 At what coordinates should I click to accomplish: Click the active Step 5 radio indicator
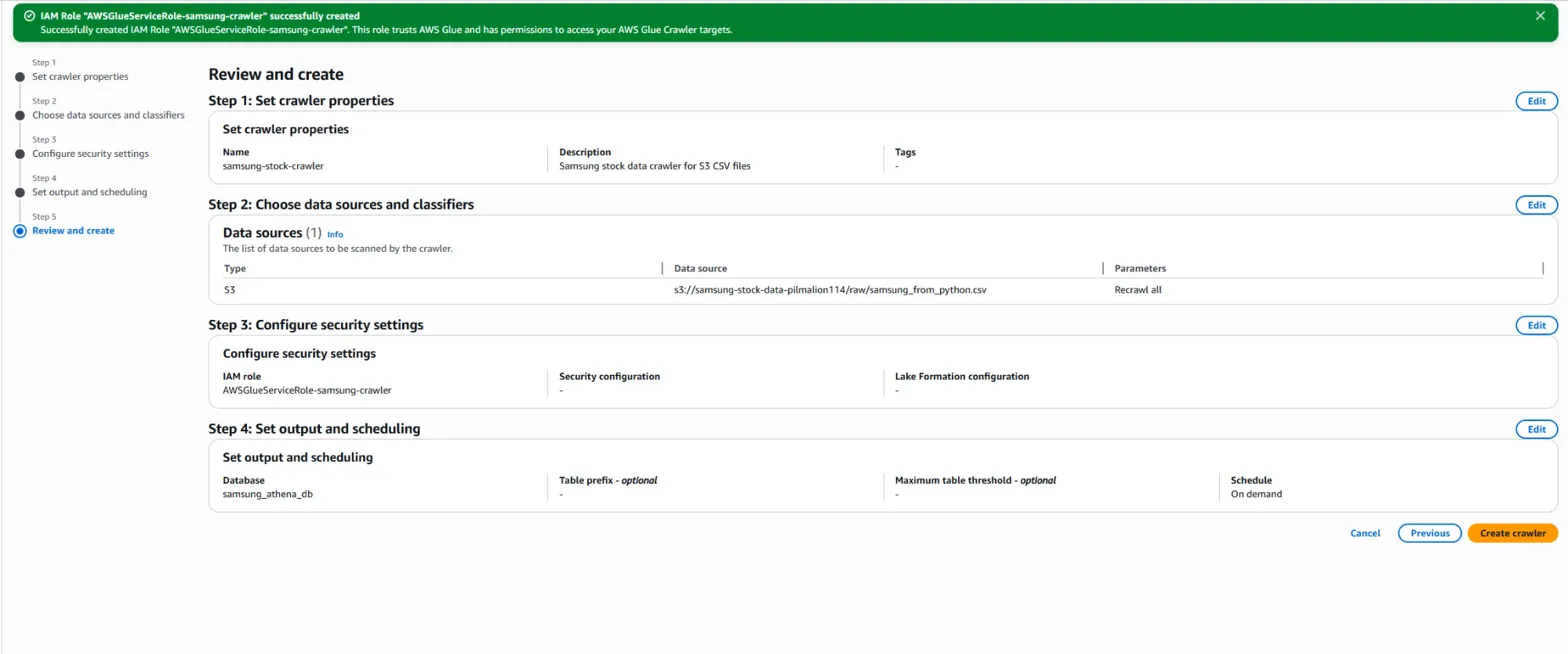coord(19,231)
